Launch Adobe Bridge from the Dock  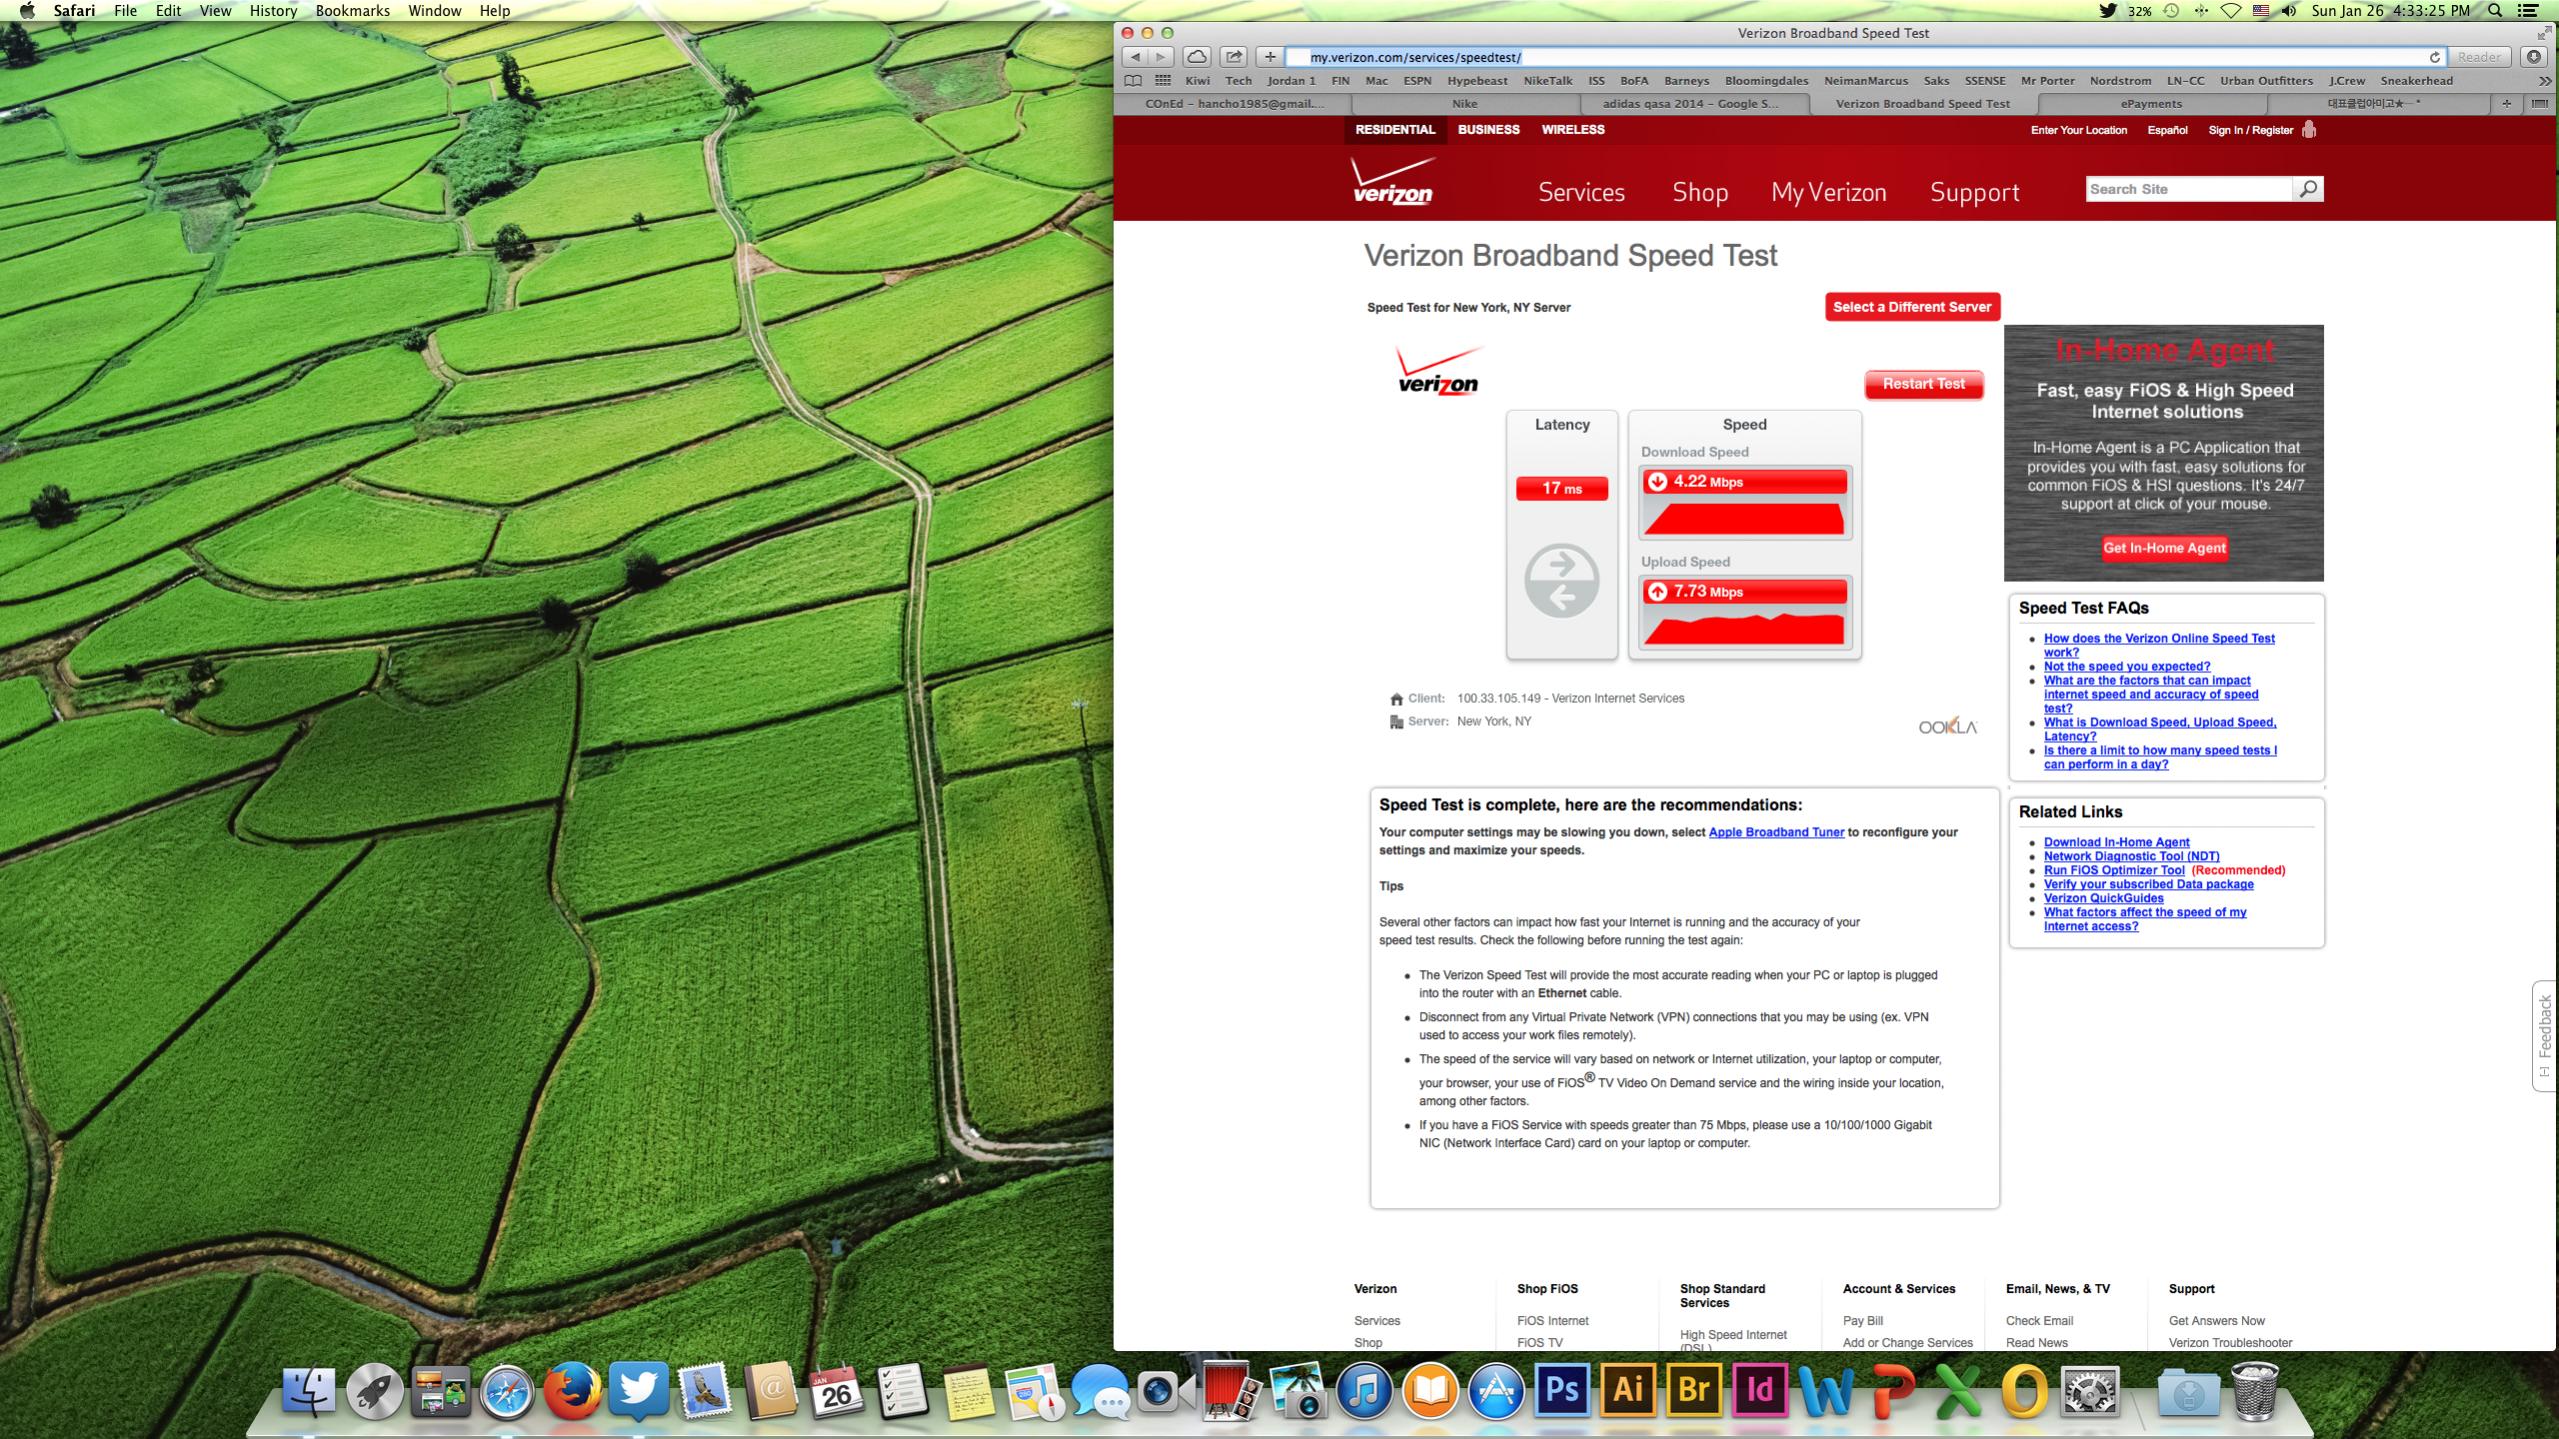click(x=1694, y=1391)
